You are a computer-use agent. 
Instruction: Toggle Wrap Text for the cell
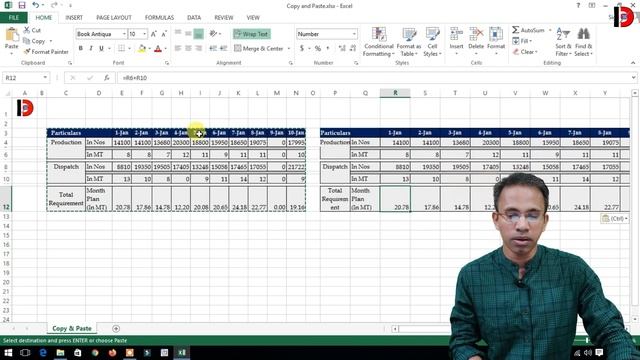[x=252, y=34]
